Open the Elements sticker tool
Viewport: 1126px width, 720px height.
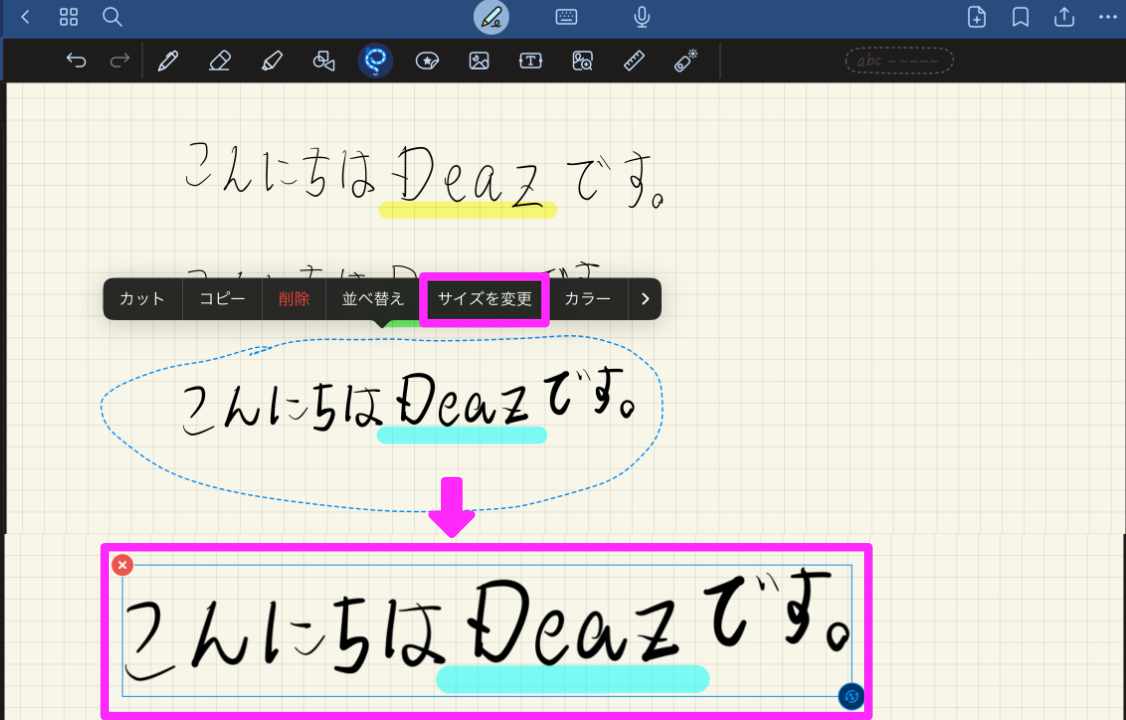pos(427,60)
